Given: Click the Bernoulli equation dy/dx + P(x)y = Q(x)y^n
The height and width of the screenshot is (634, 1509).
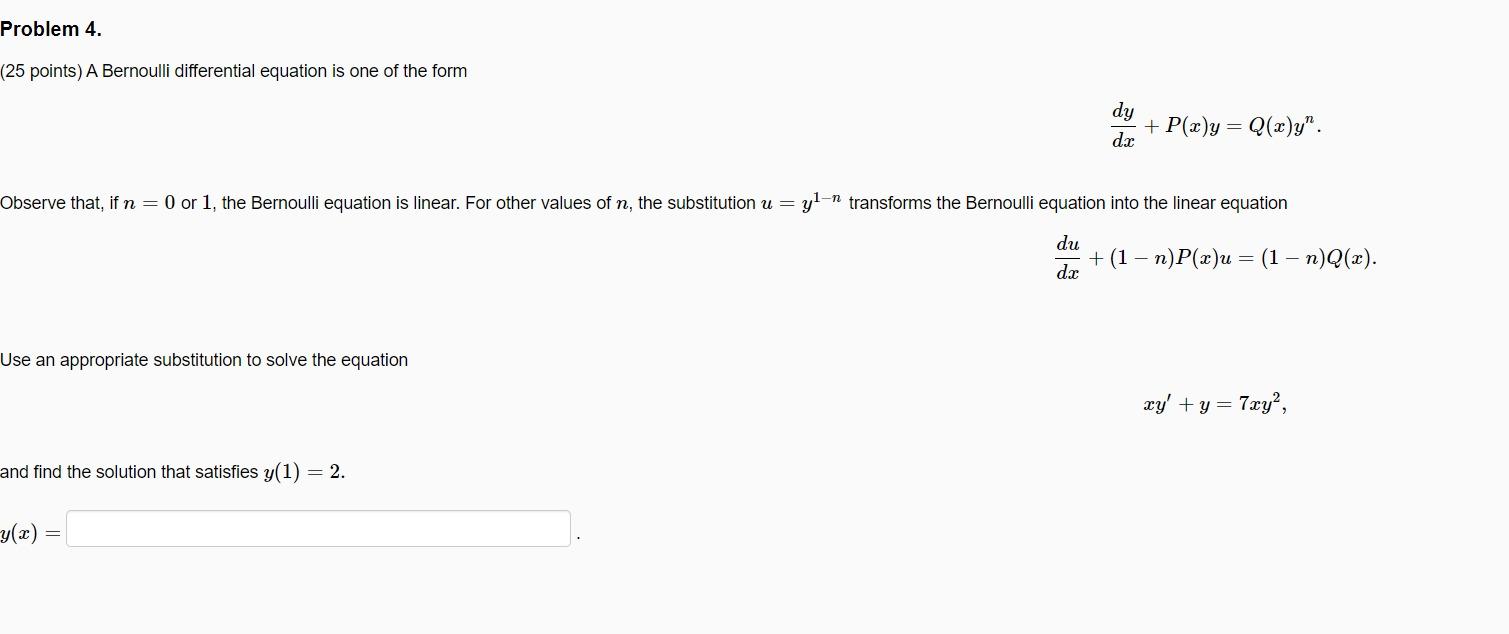Looking at the screenshot, I should coord(1215,125).
